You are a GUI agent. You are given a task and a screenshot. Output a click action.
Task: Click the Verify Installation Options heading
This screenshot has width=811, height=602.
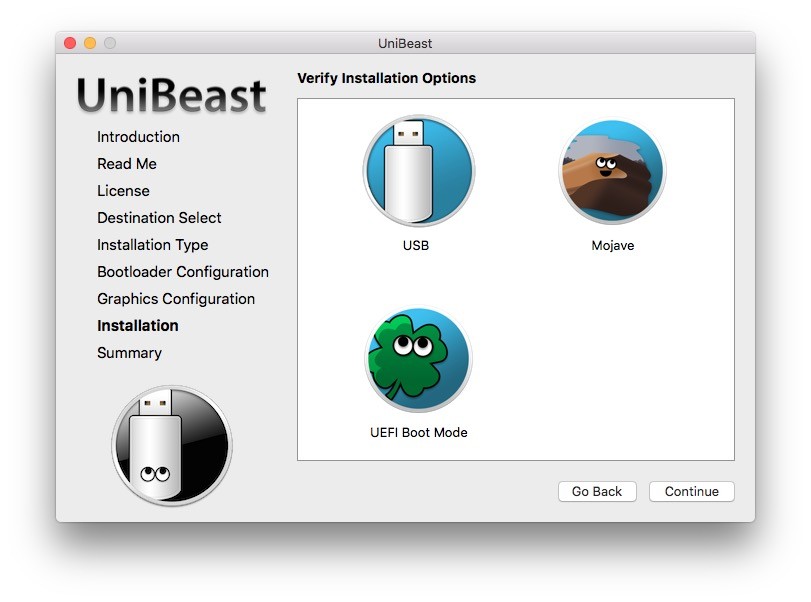386,78
